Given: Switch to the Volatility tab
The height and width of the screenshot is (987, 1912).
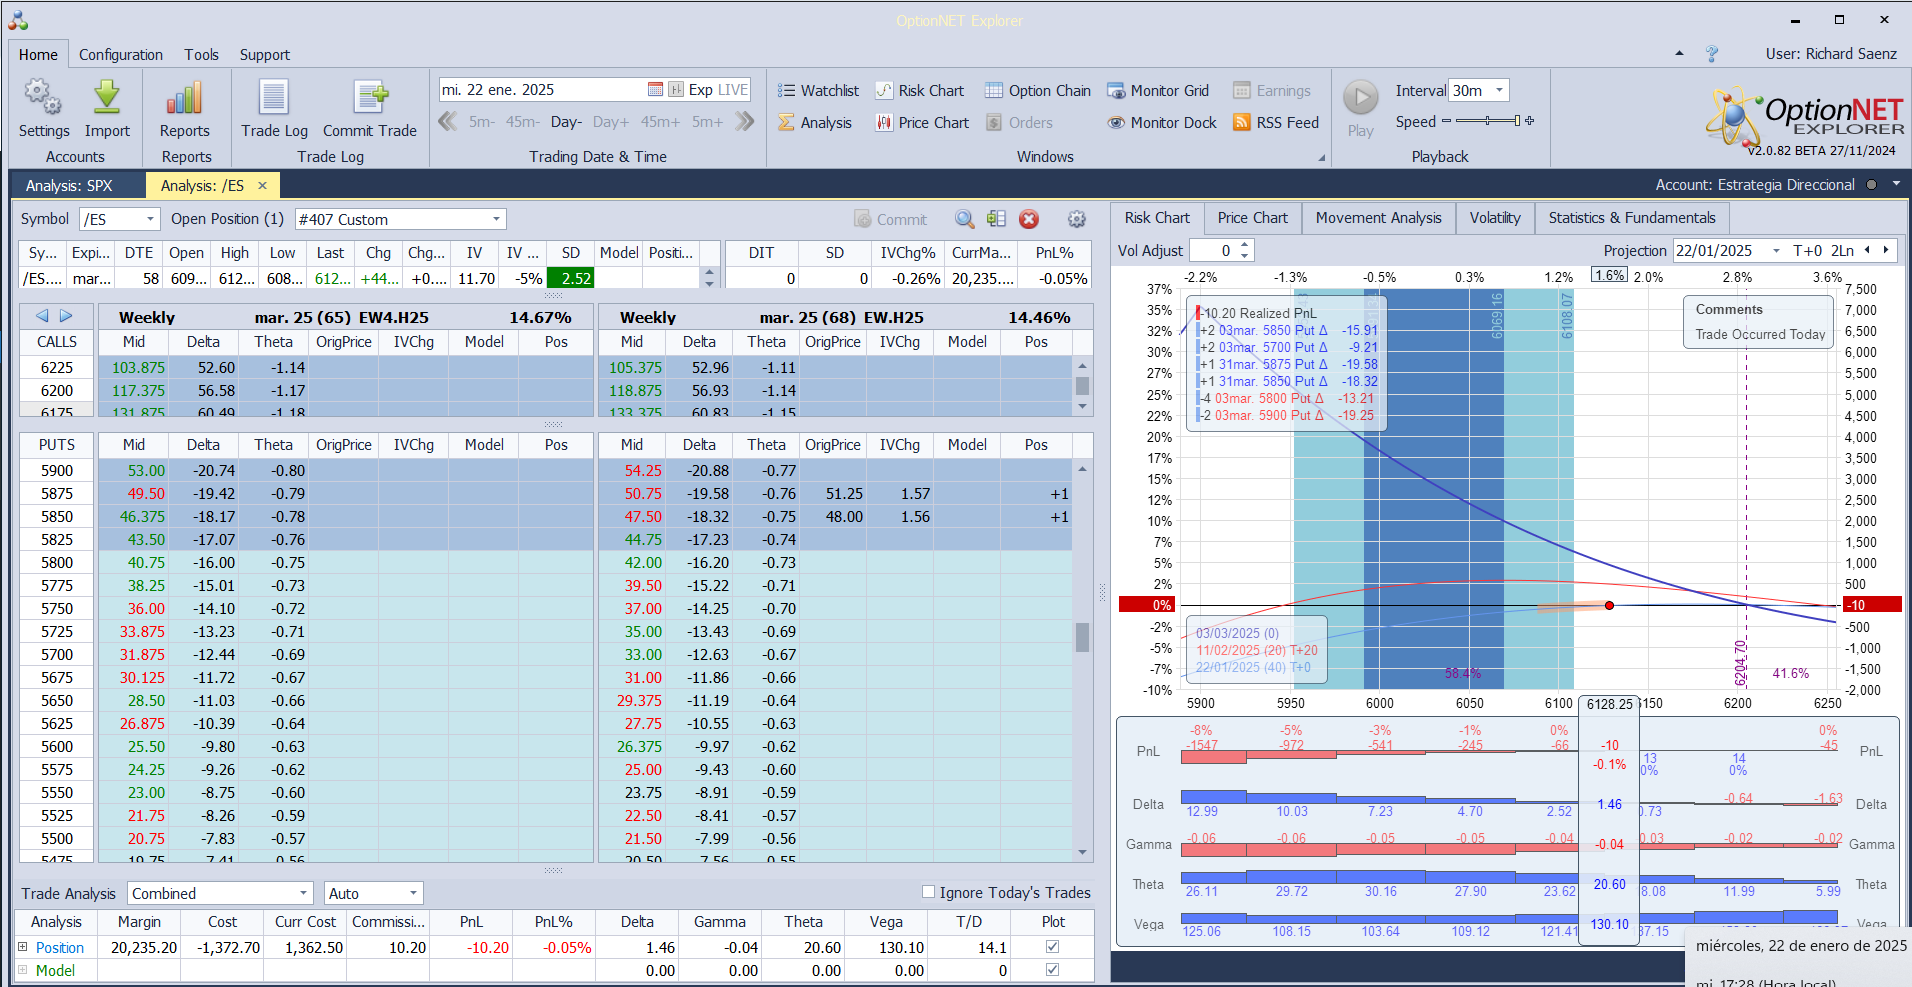Looking at the screenshot, I should point(1494,218).
